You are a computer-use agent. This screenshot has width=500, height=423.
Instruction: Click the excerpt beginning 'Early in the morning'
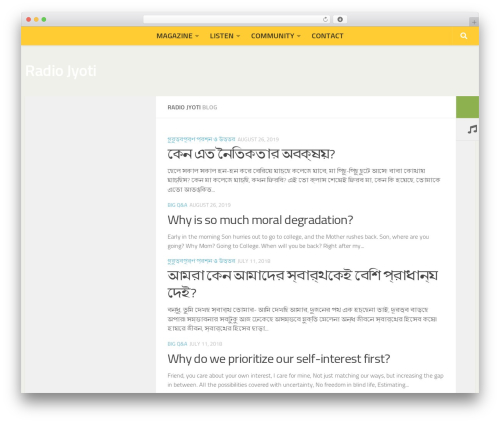[x=298, y=241]
